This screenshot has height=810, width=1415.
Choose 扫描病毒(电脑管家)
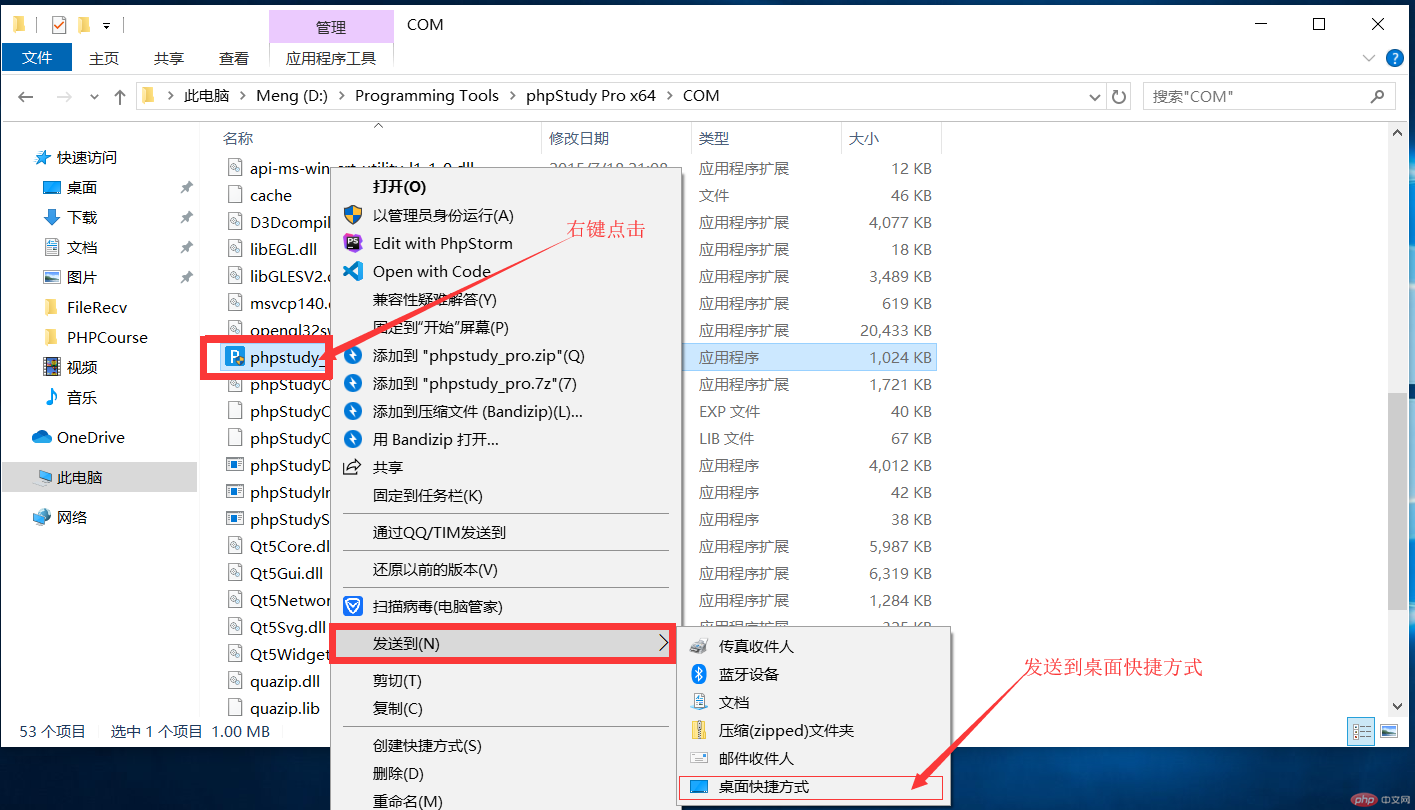[x=506, y=606]
